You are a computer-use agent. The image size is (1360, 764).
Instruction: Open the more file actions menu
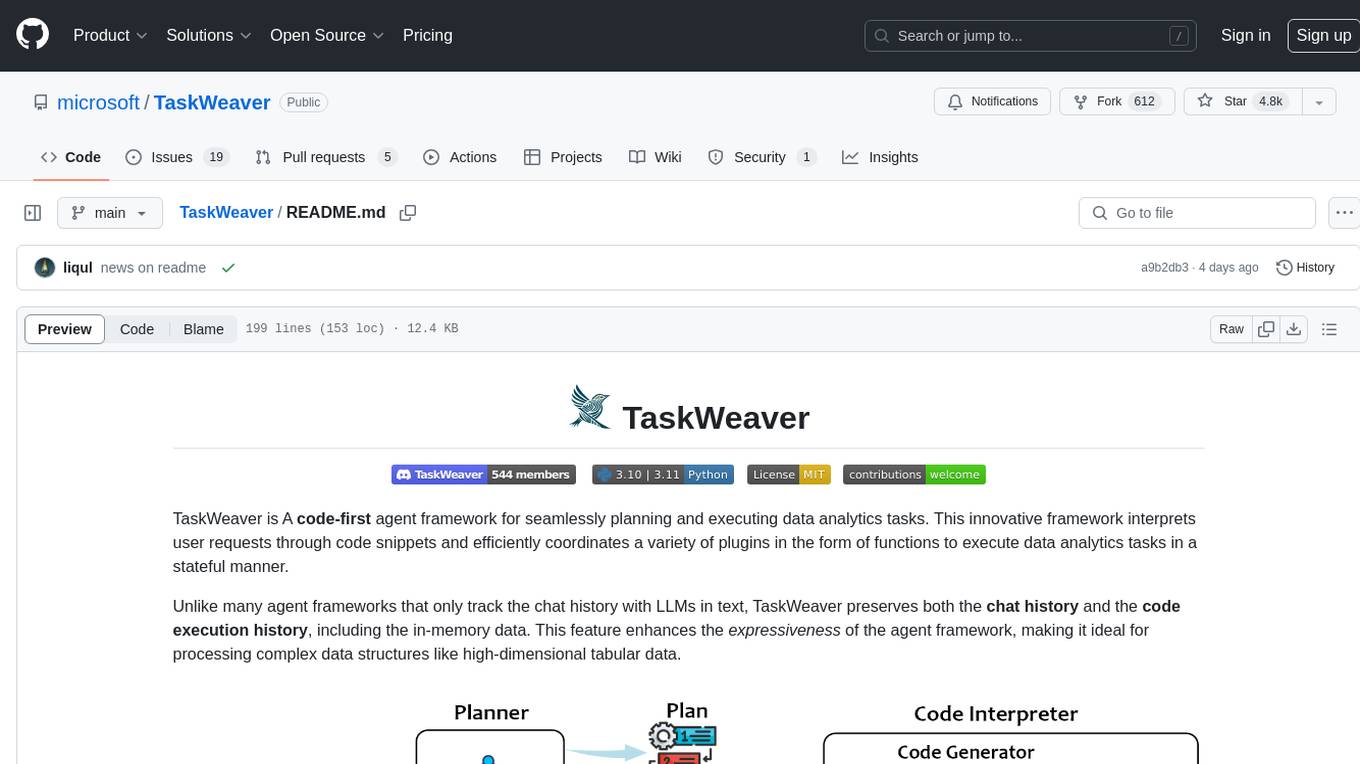[x=1344, y=213]
